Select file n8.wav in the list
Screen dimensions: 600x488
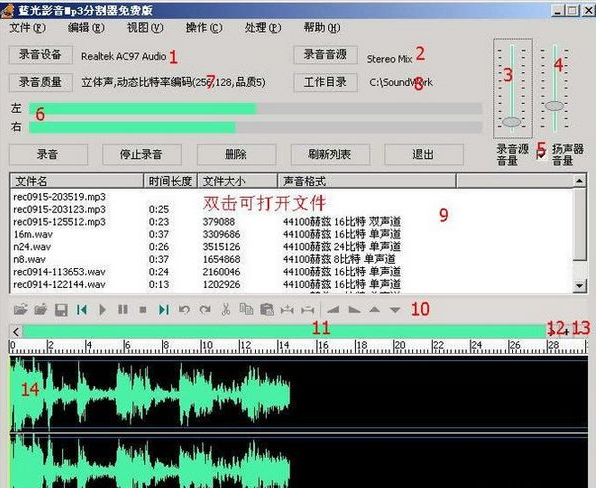point(29,260)
